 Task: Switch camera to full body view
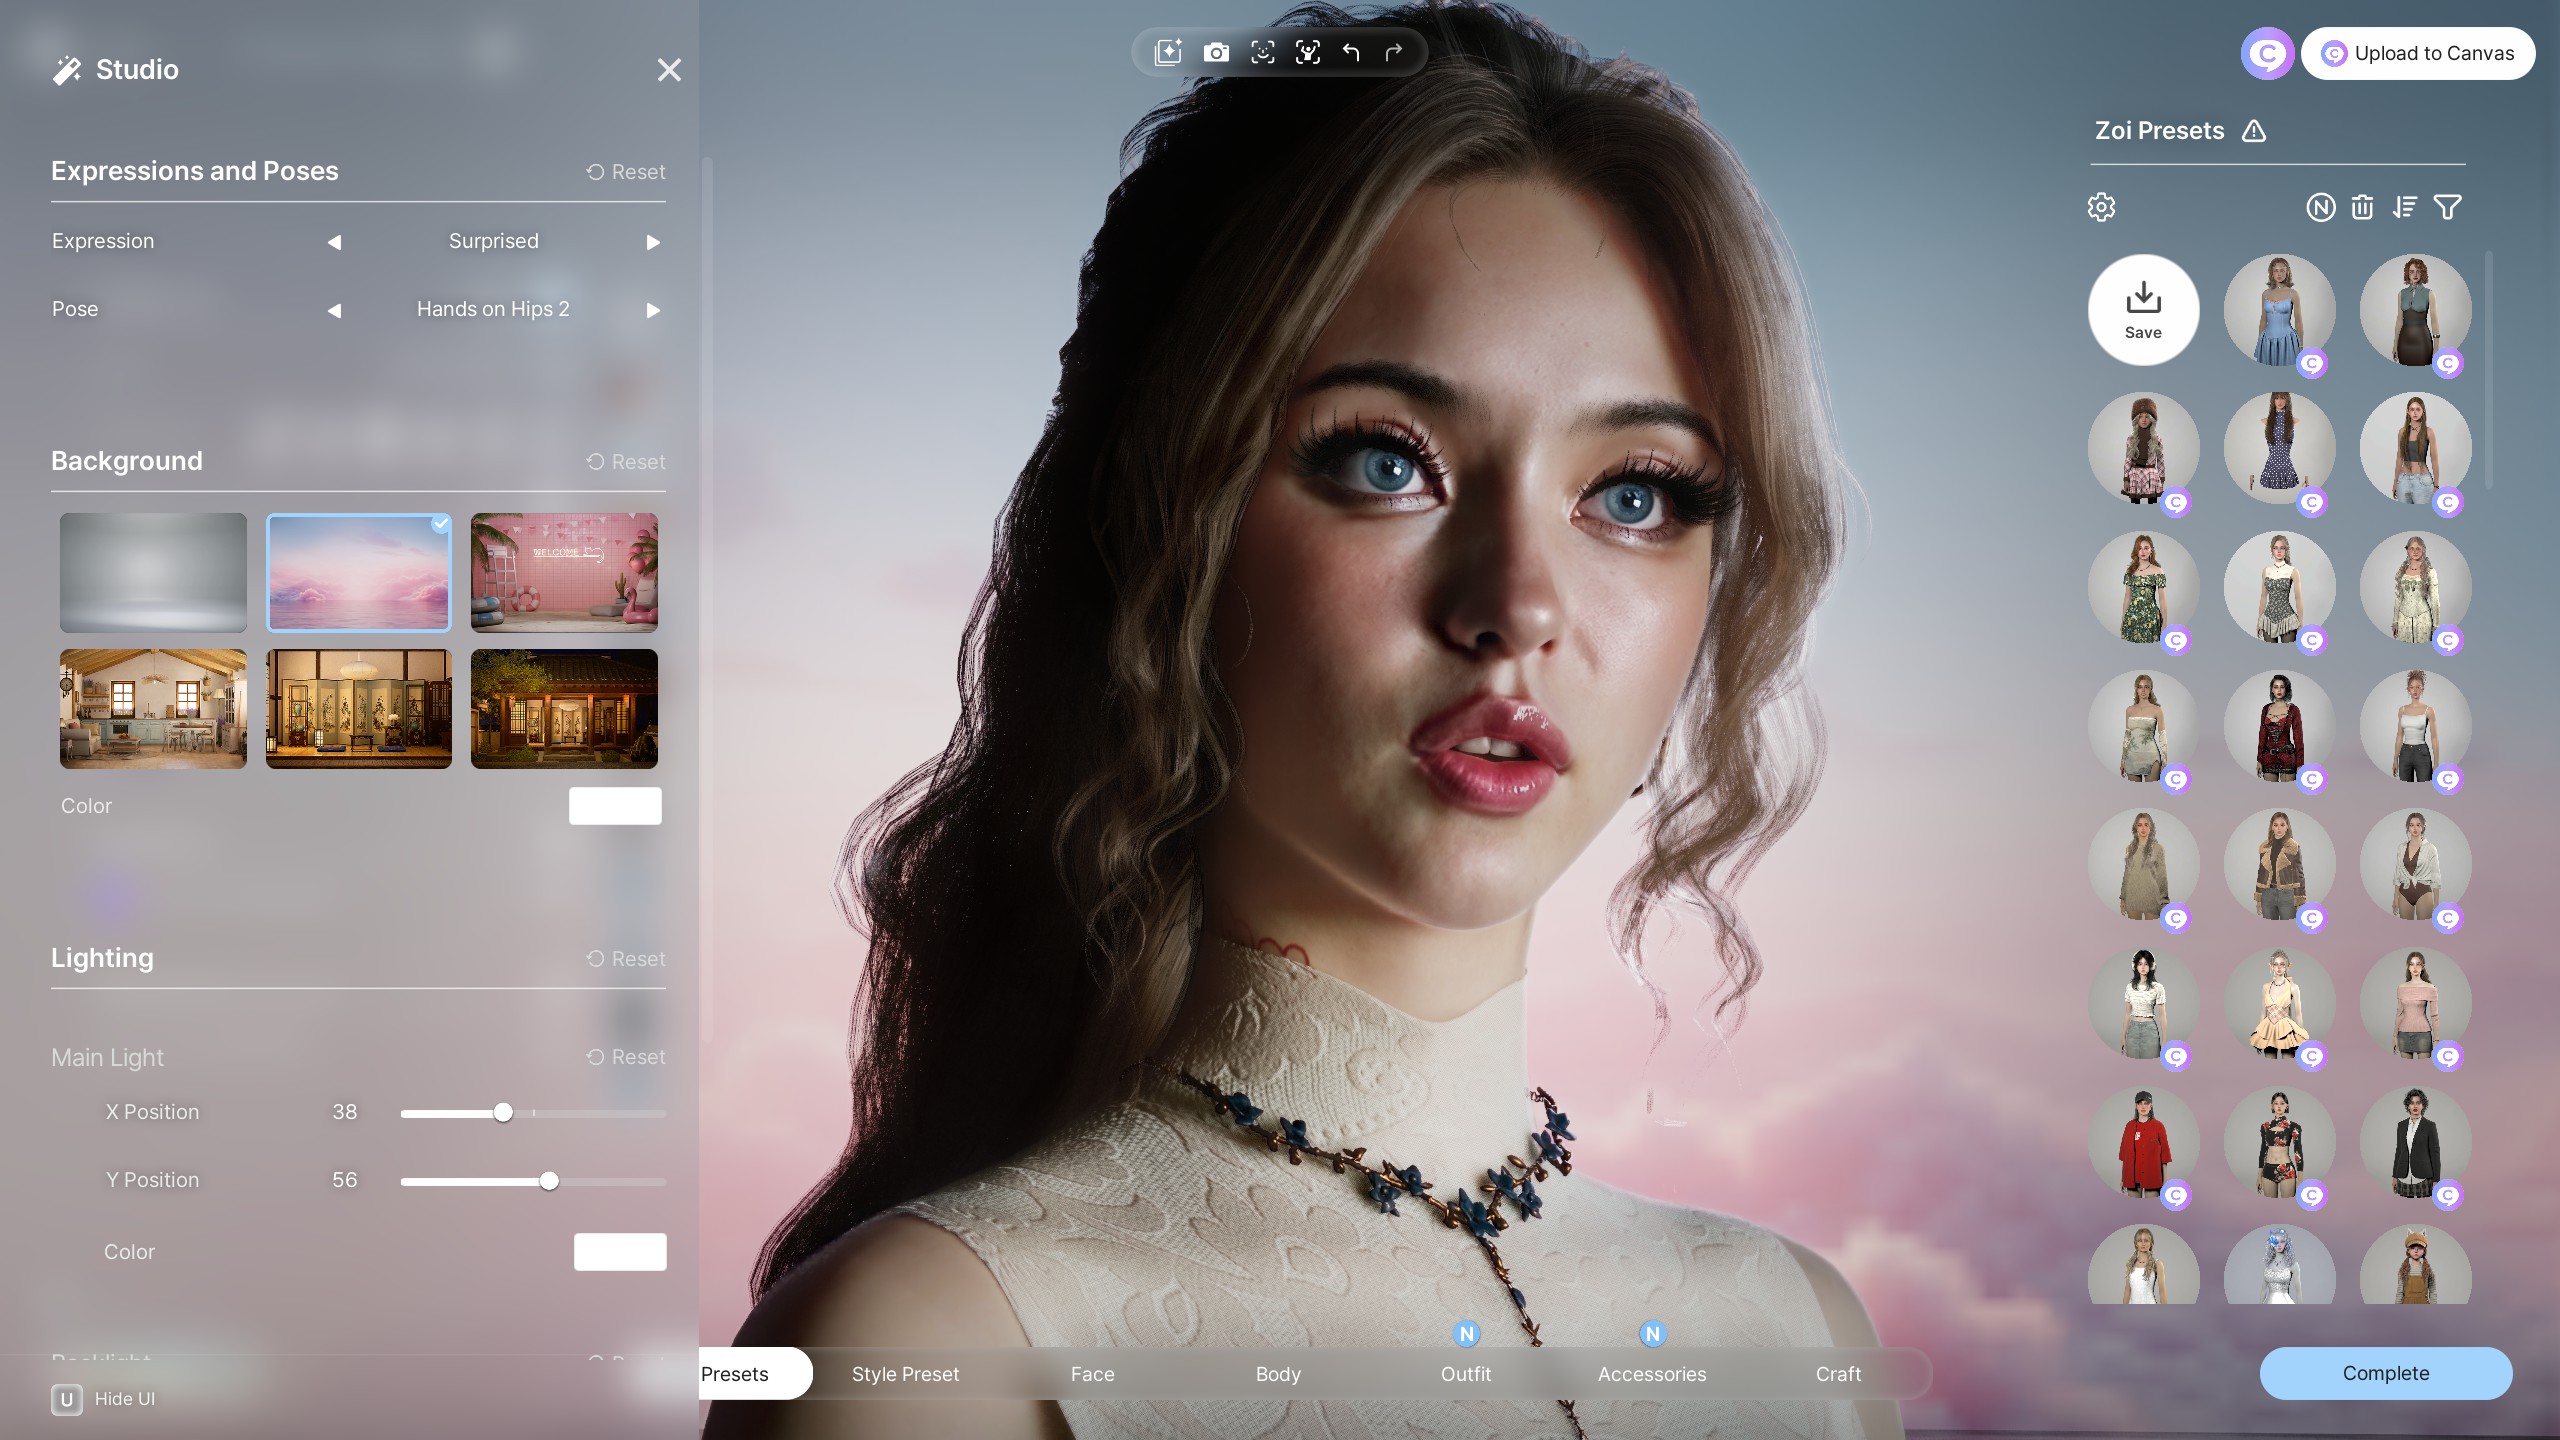pyautogui.click(x=1308, y=52)
